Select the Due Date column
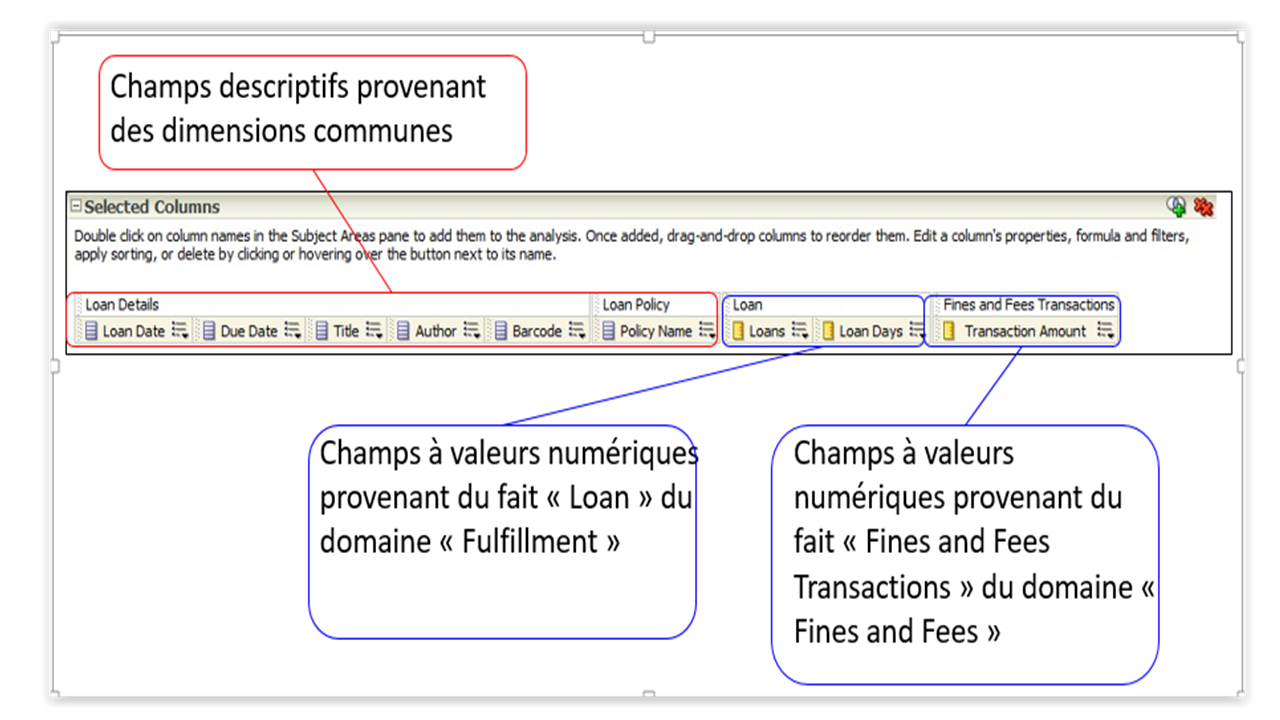 pos(249,331)
